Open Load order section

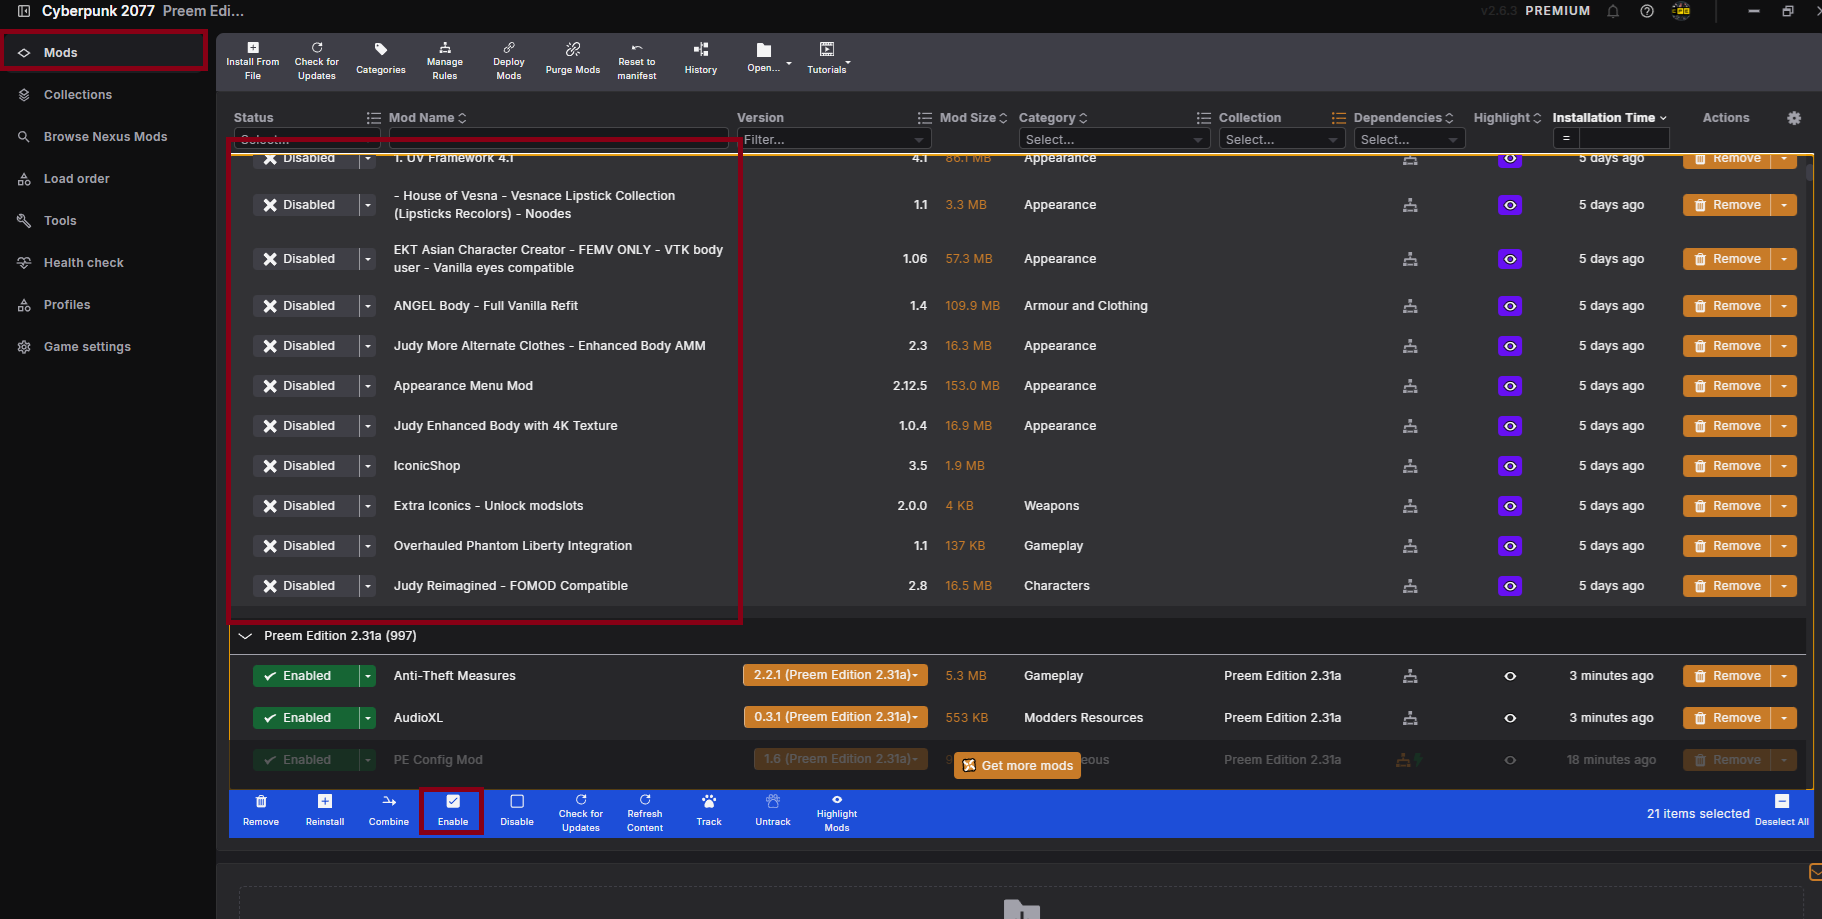76,179
